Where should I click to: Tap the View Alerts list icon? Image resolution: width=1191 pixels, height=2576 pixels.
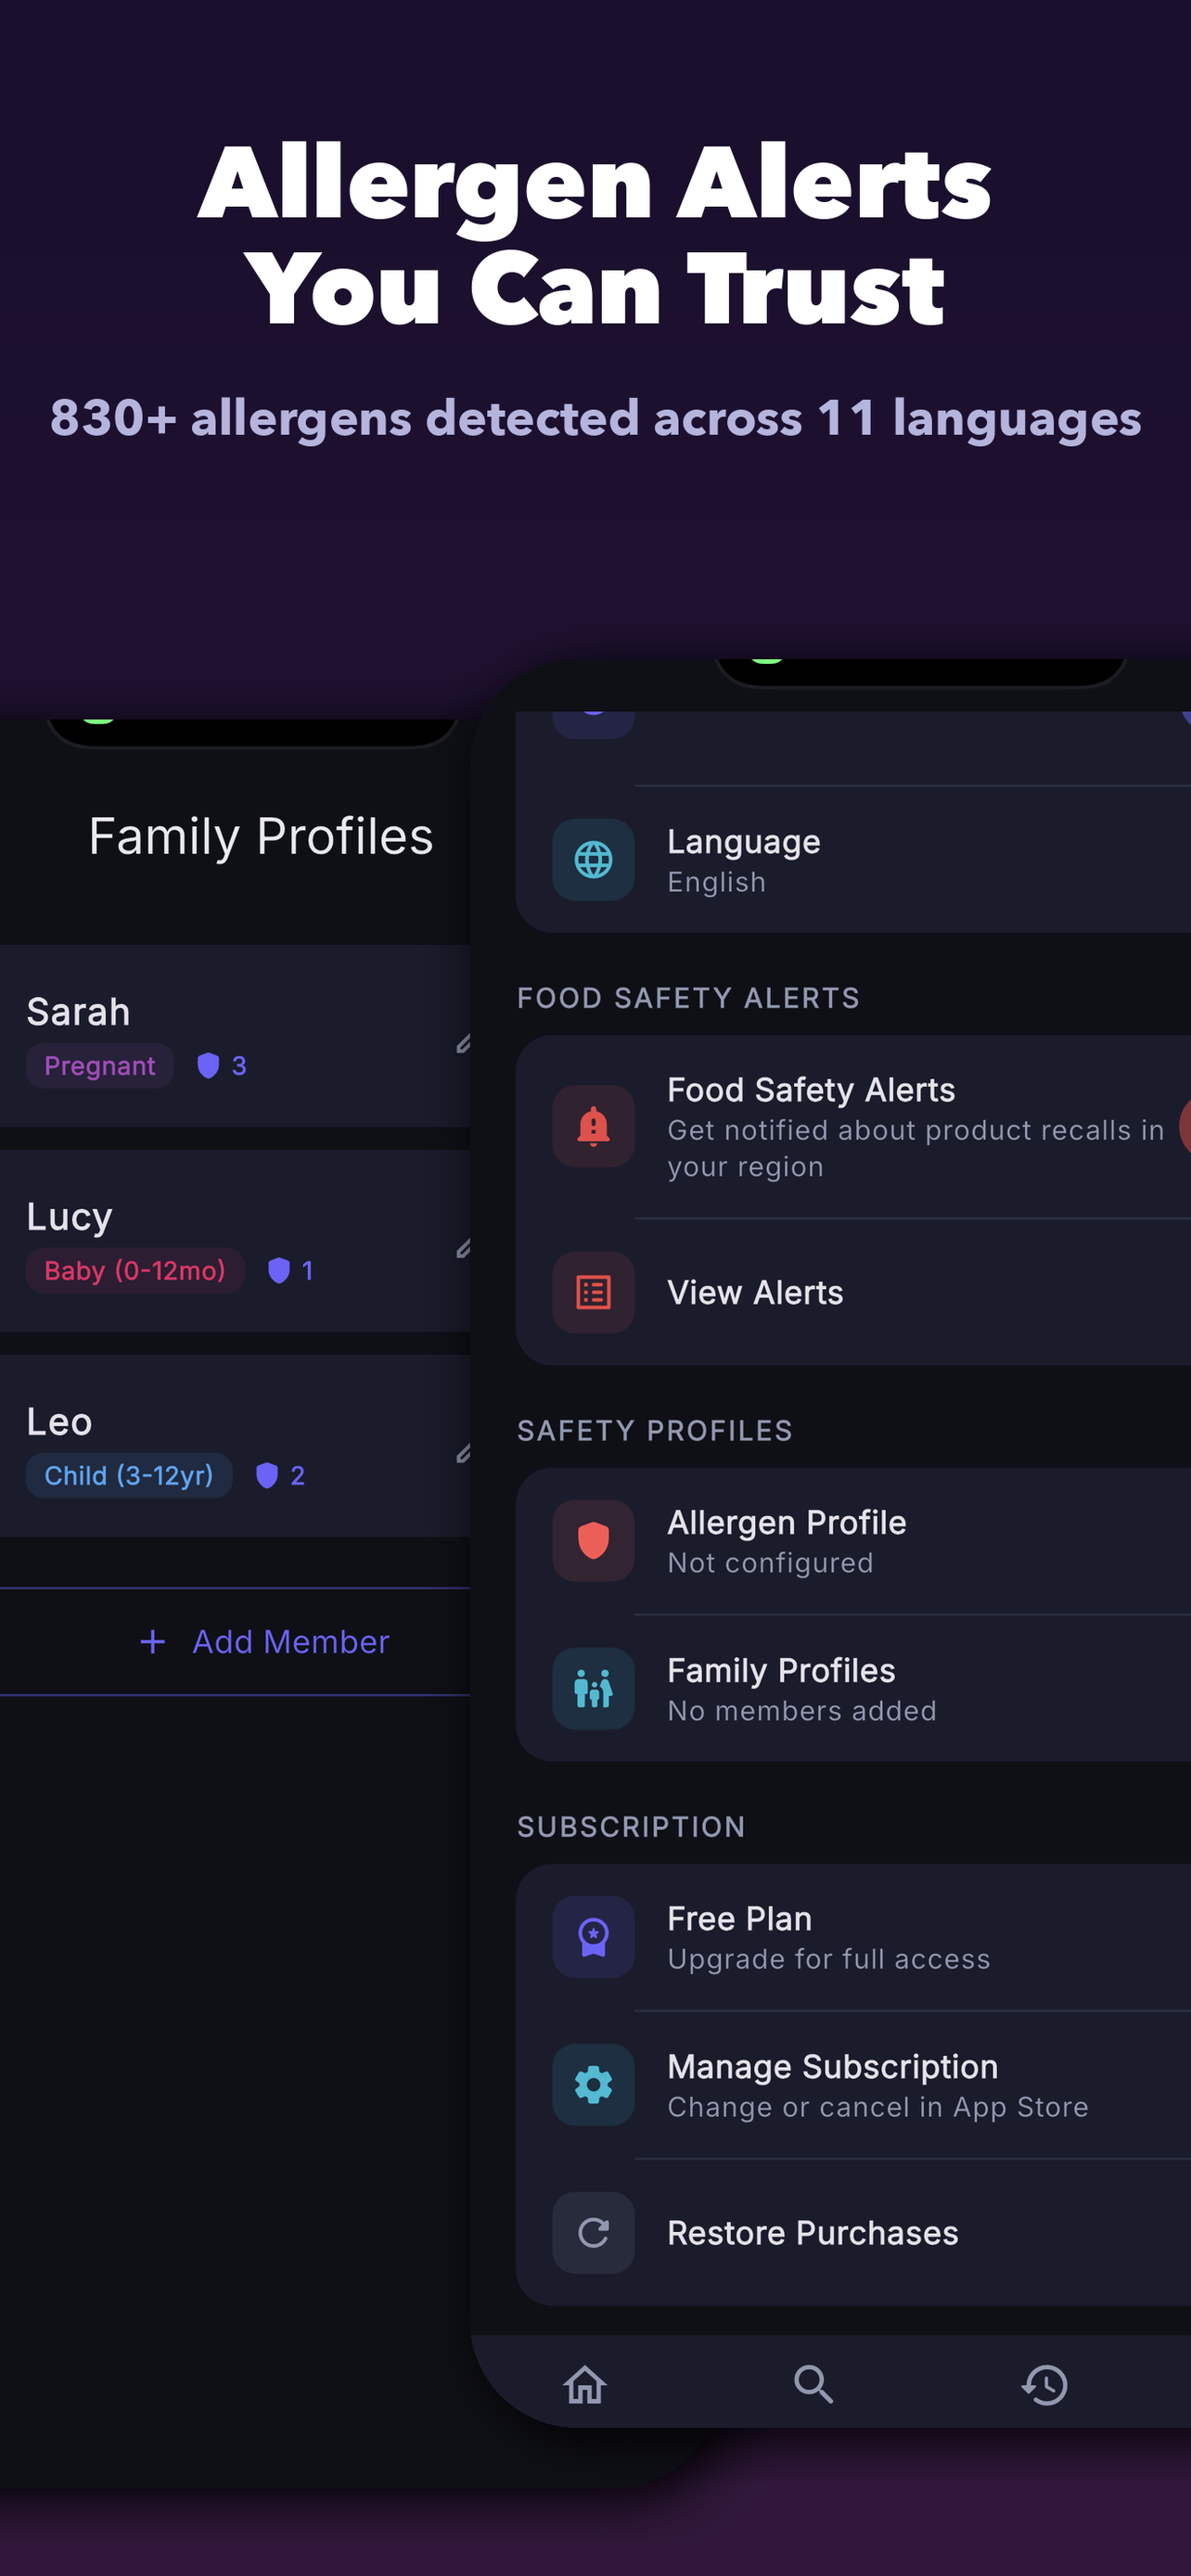593,1292
